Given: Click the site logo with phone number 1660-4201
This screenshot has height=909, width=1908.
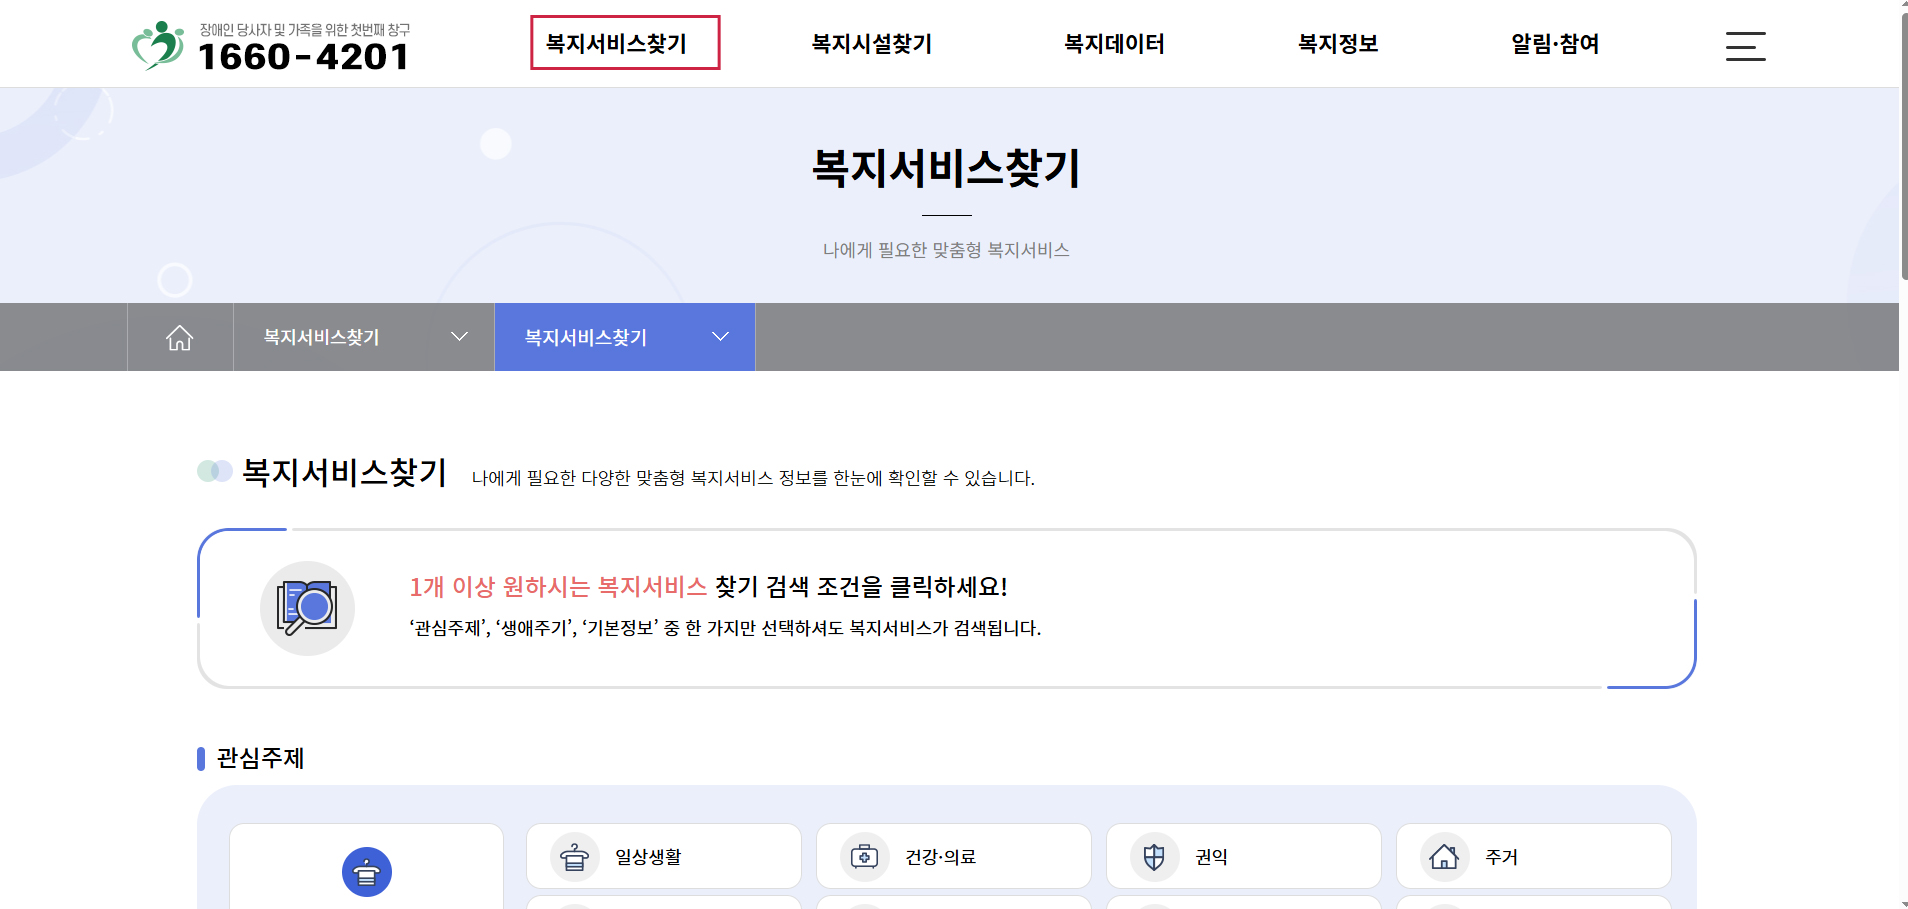Looking at the screenshot, I should tap(271, 46).
